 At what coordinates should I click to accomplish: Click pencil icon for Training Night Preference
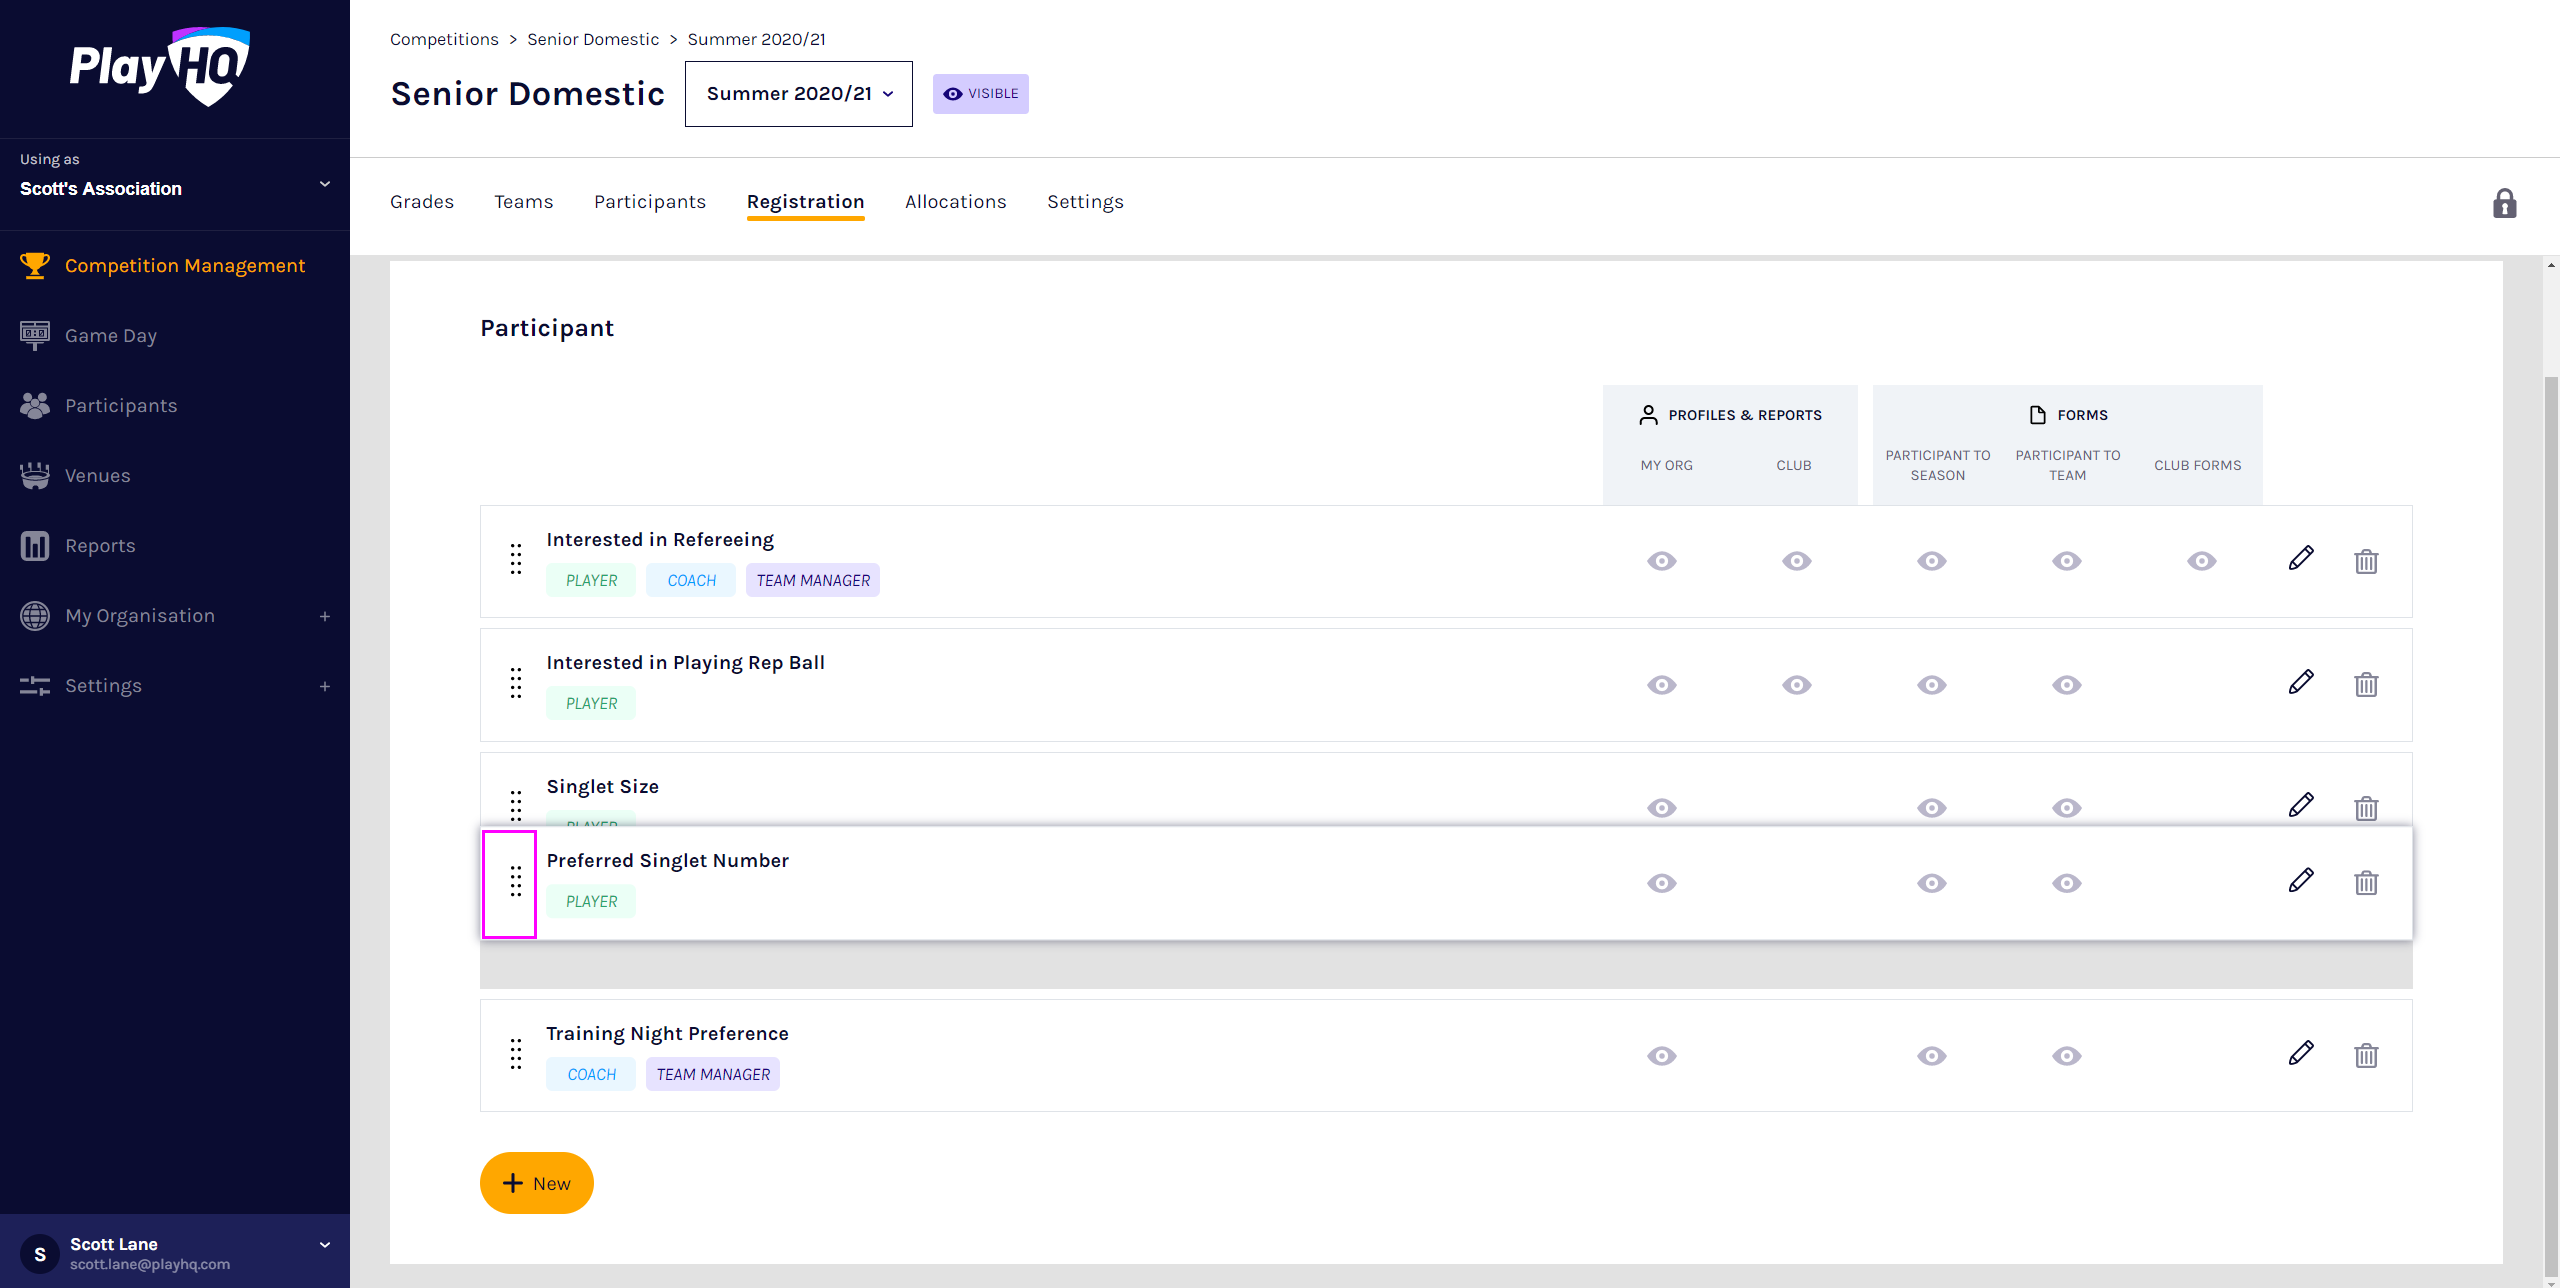point(2300,1054)
